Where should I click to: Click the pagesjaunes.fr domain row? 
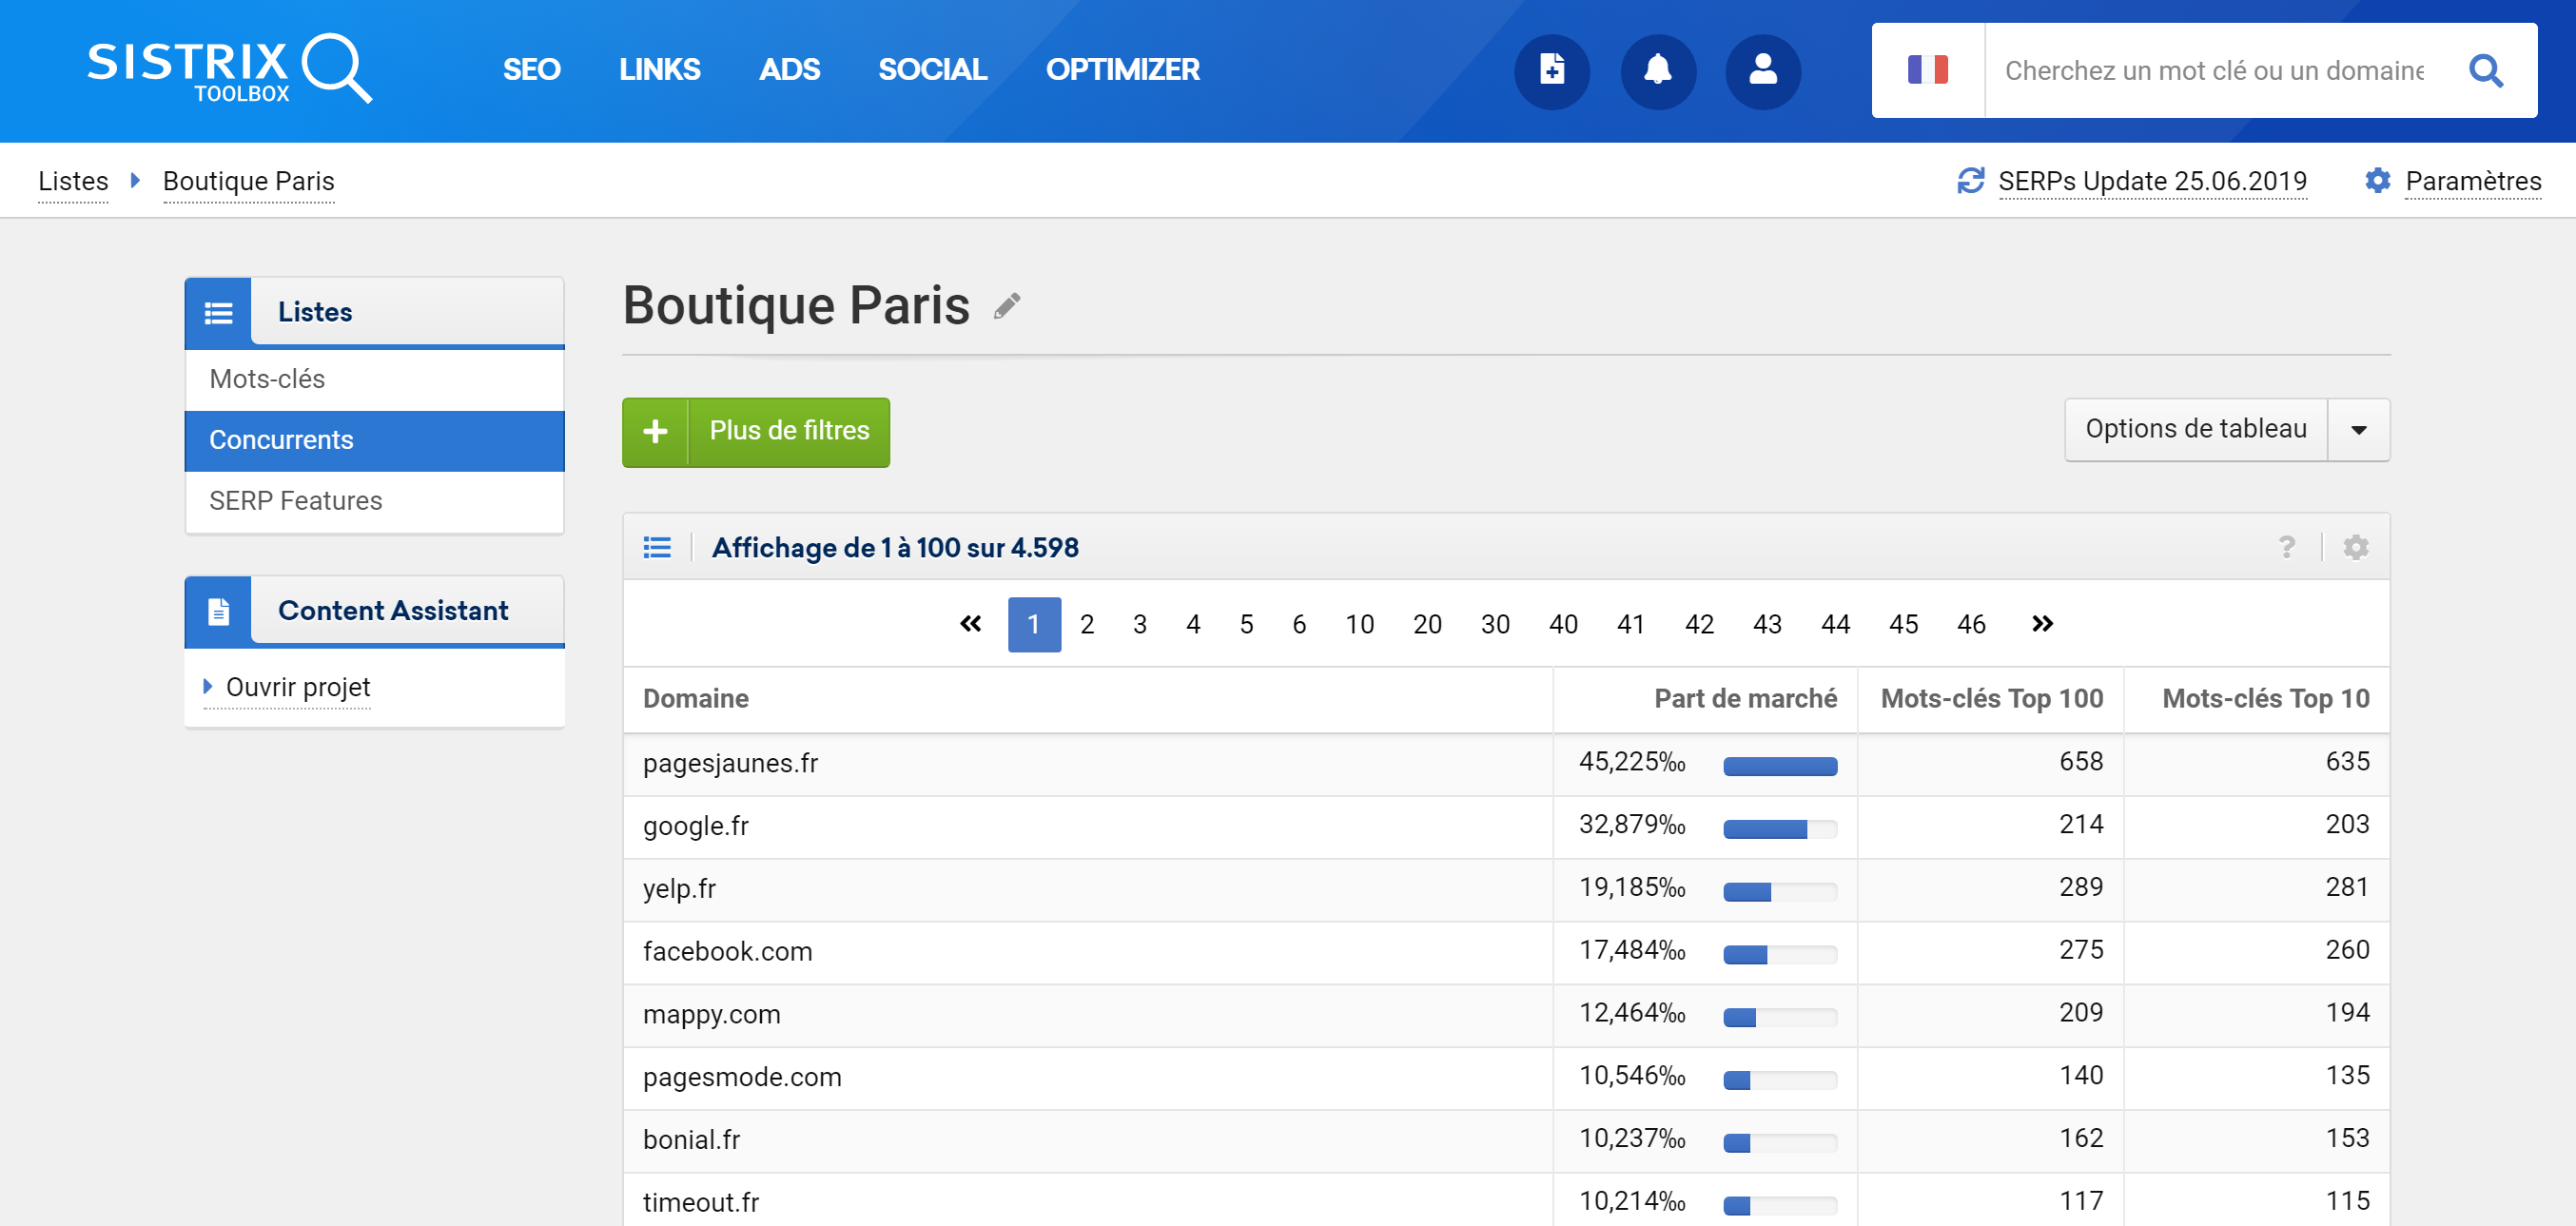point(1506,764)
